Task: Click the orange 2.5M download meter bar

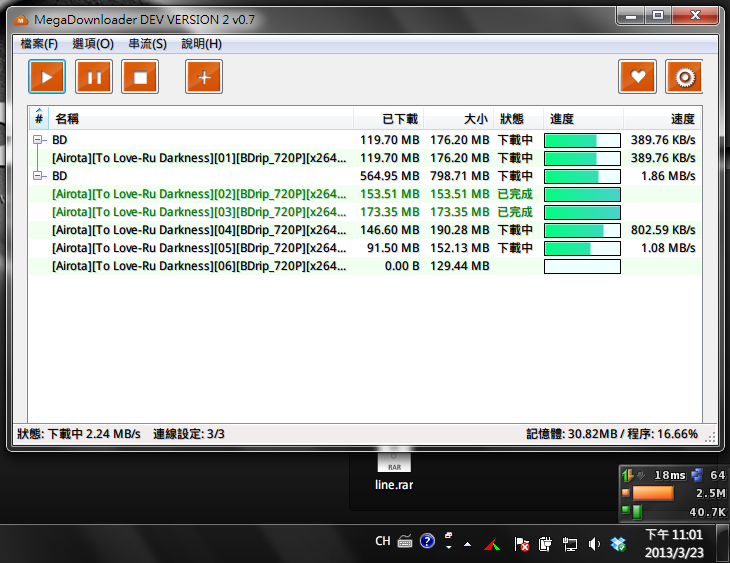Action: tap(653, 493)
